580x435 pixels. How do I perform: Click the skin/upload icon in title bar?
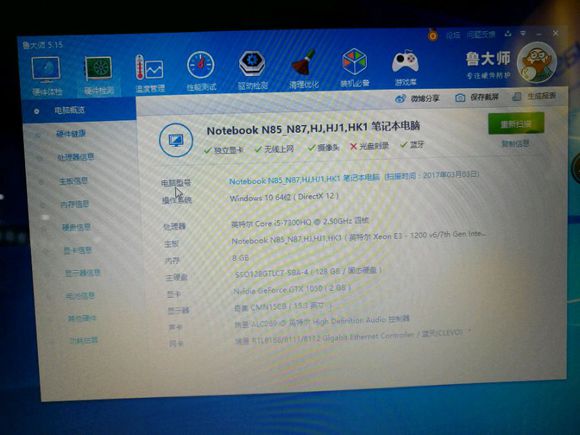coord(508,34)
